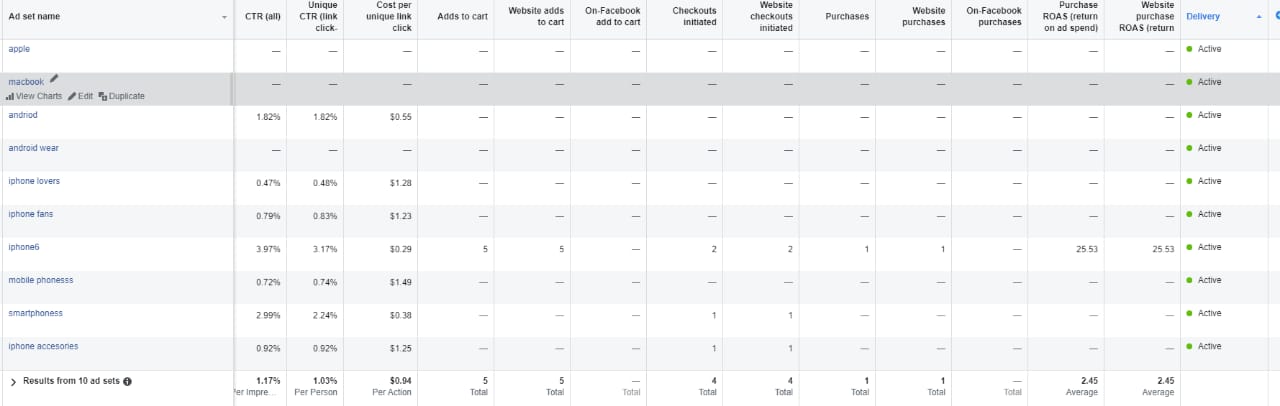Open the iphone6 ad set link
This screenshot has width=1280, height=406.
pyautogui.click(x=24, y=247)
